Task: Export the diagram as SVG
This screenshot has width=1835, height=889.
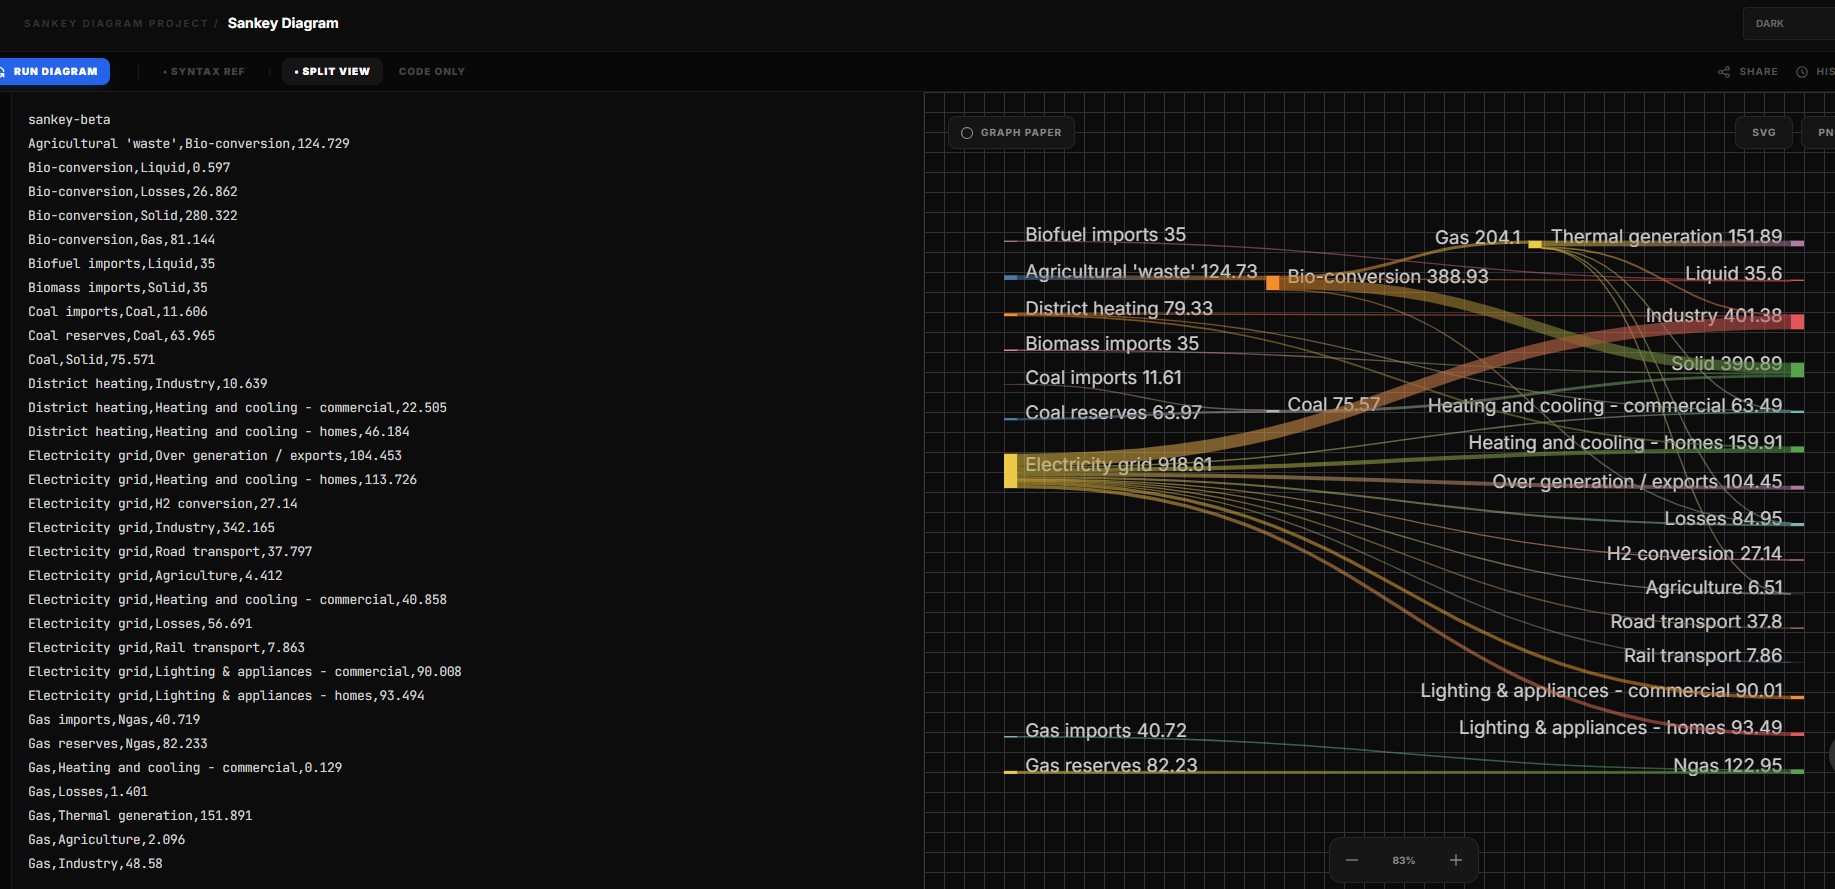Action: click(x=1763, y=133)
